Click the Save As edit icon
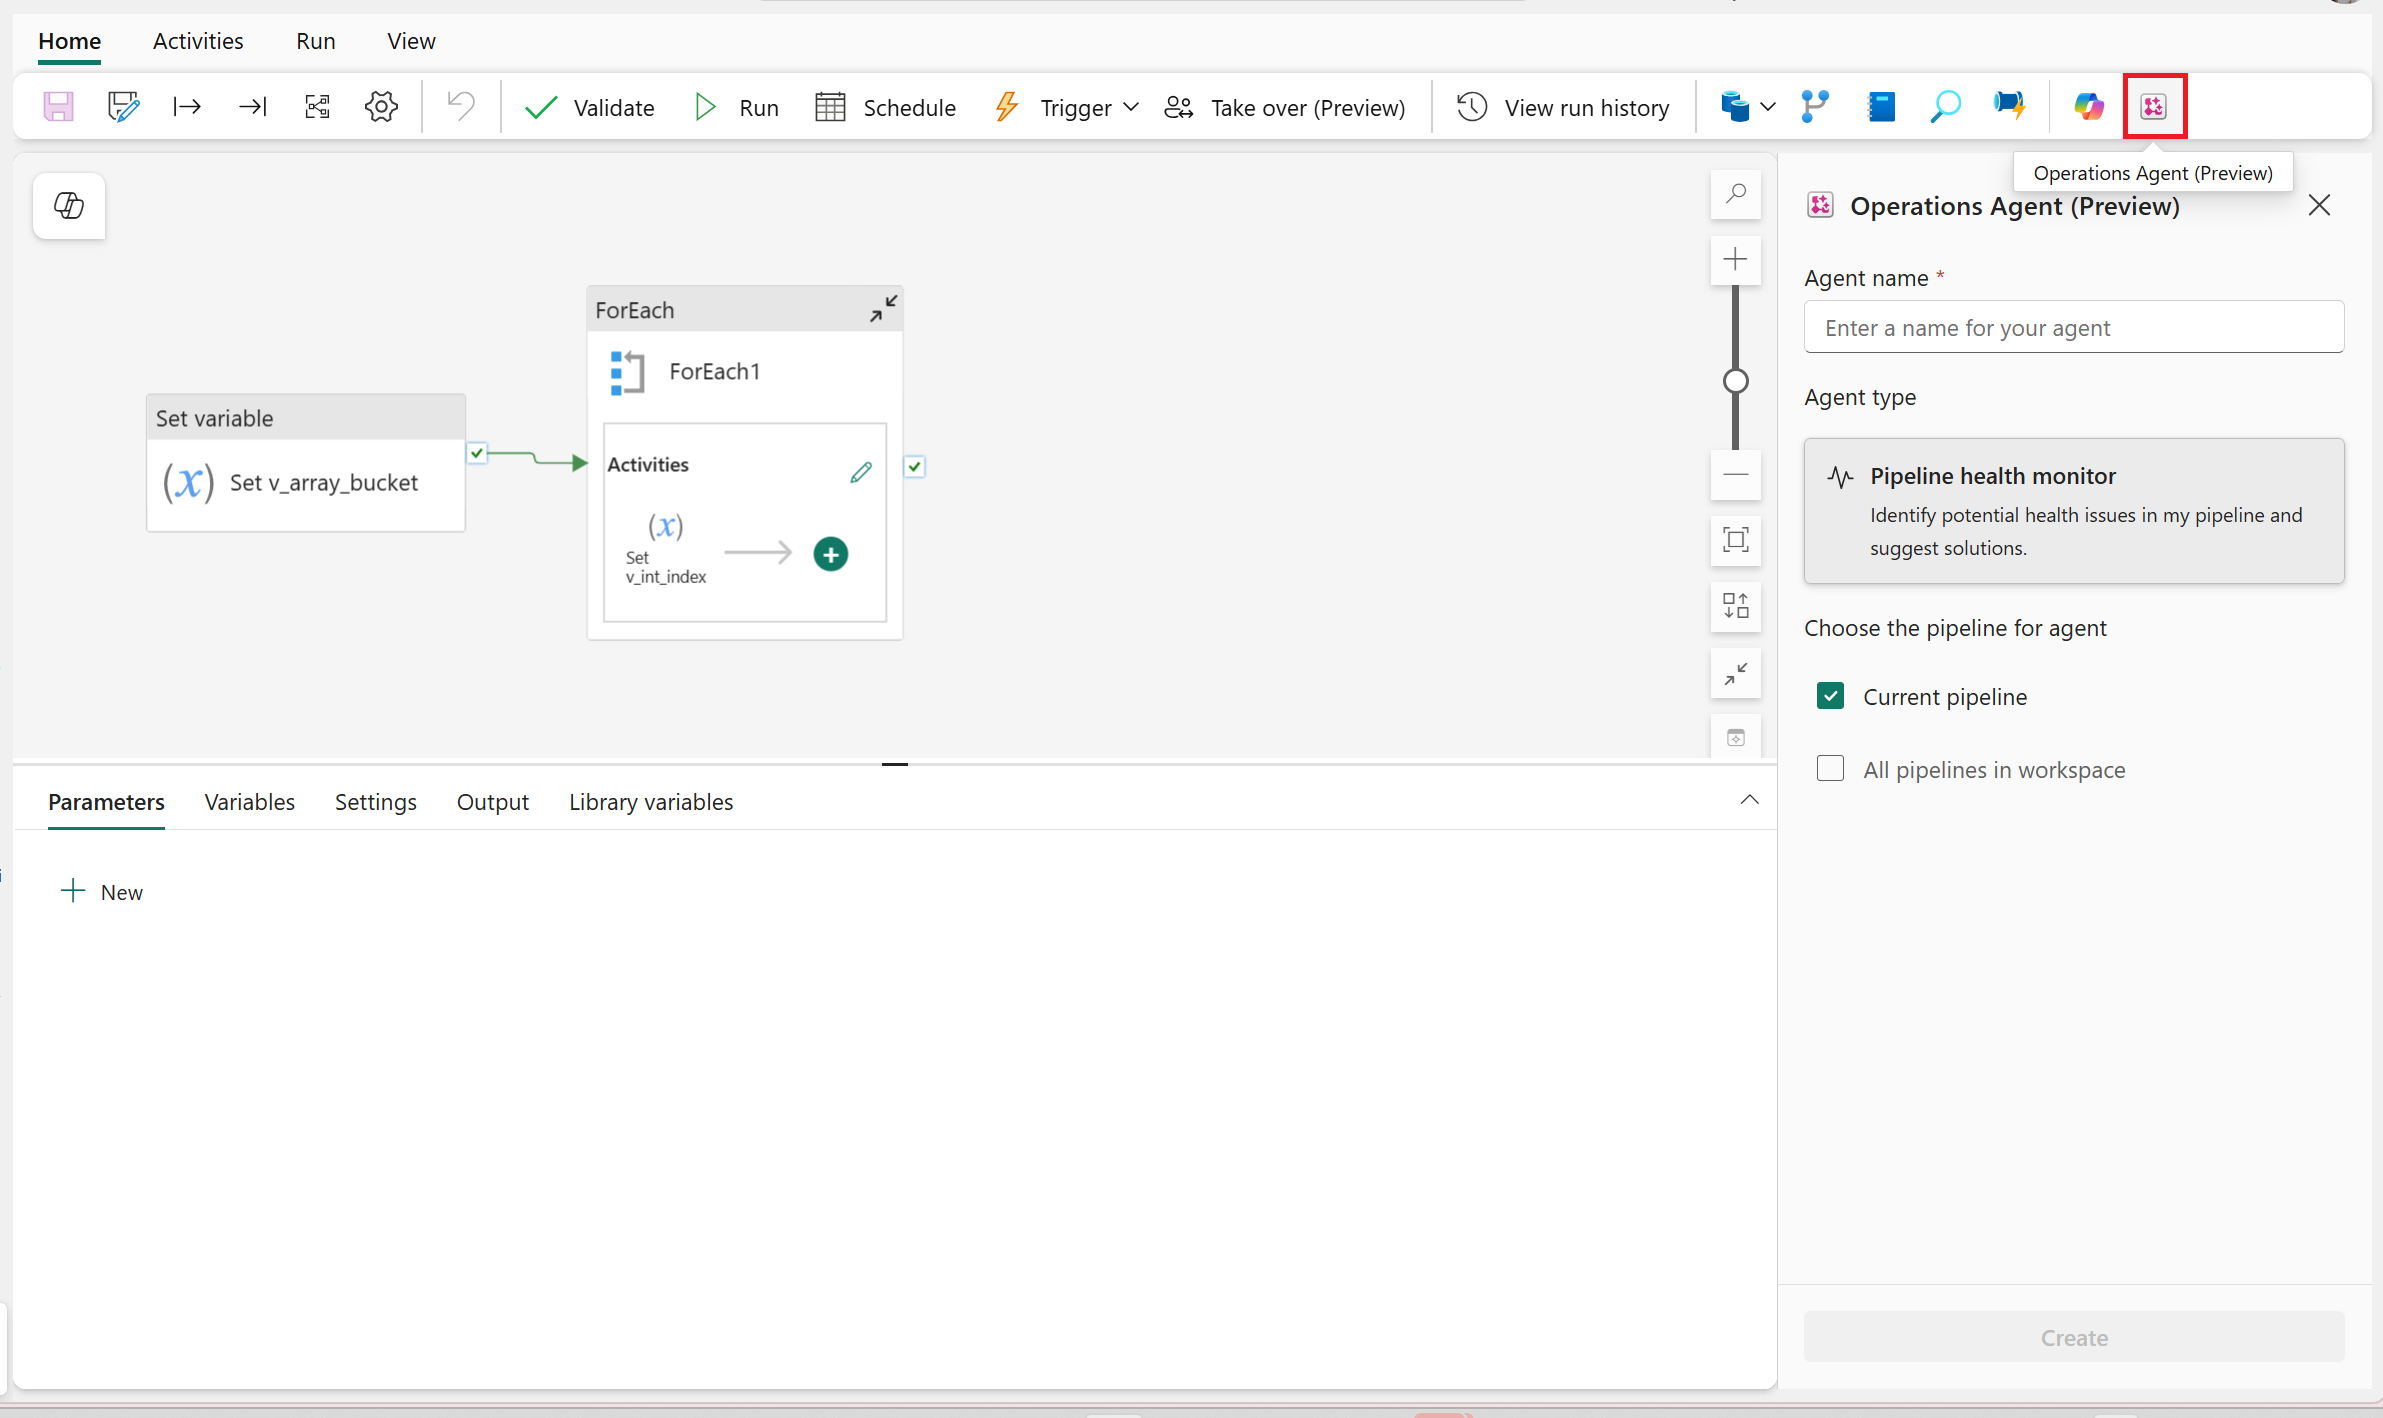This screenshot has height=1418, width=2383. (x=123, y=106)
